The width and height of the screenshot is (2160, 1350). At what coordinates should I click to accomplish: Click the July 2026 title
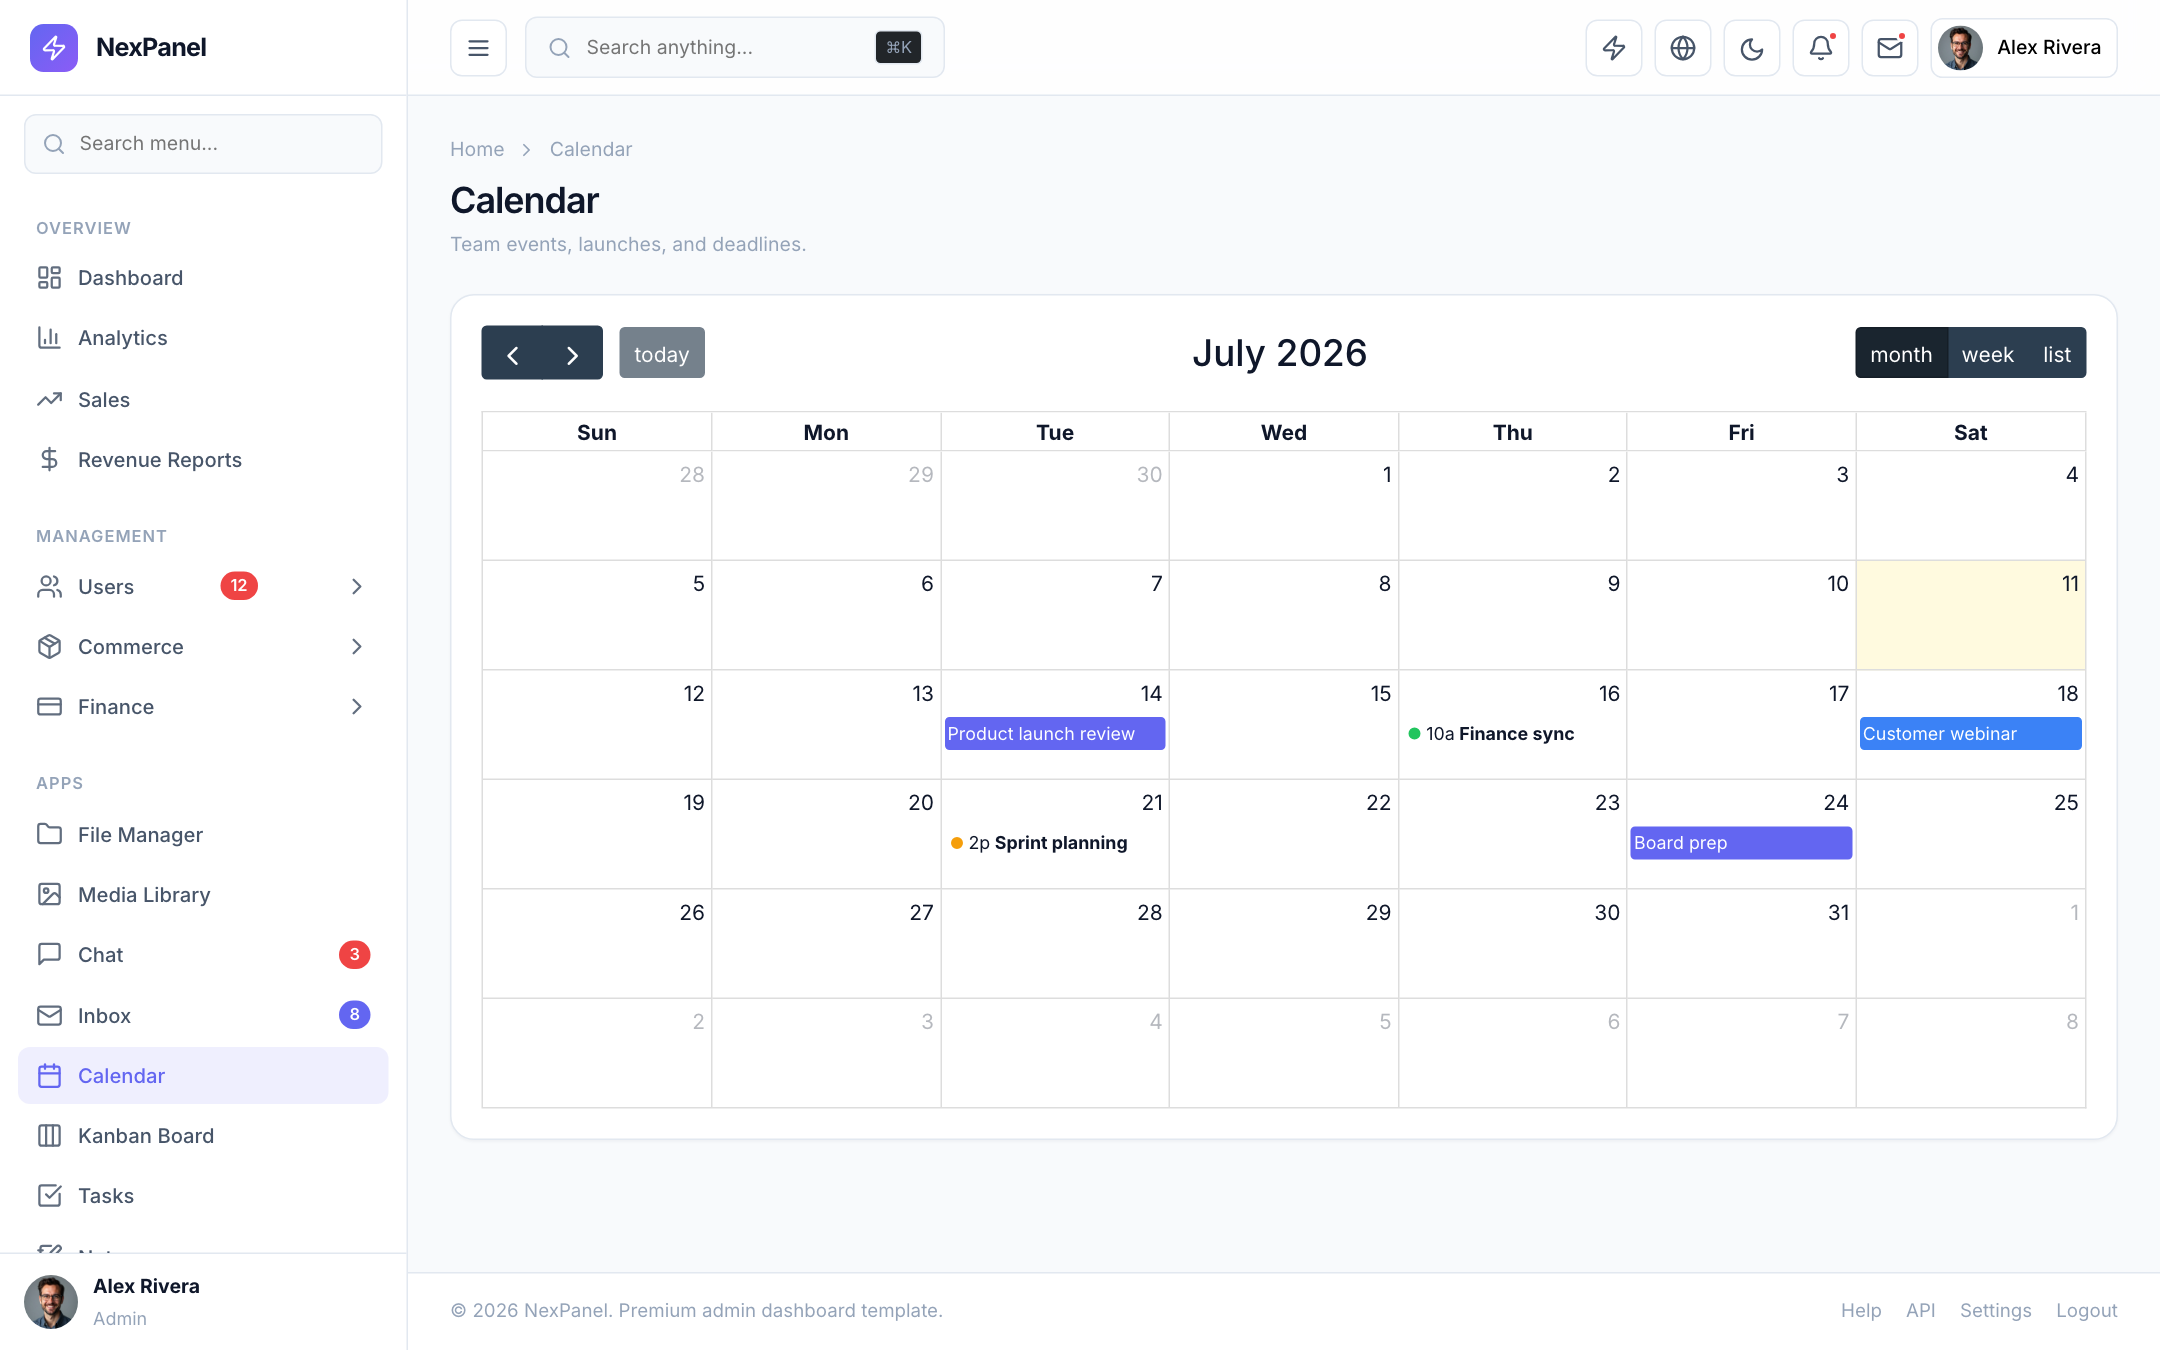click(x=1279, y=353)
